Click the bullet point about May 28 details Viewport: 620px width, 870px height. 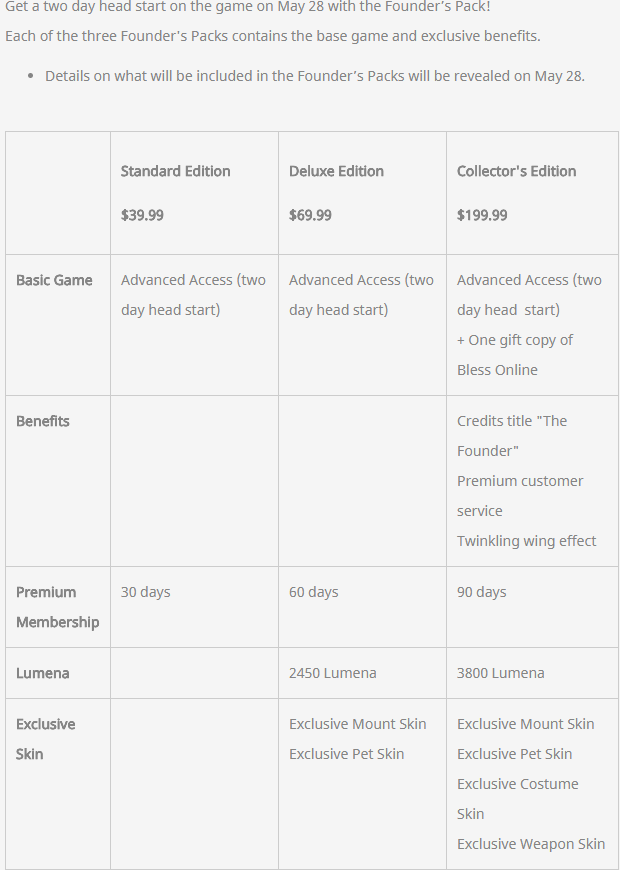pyautogui.click(x=315, y=76)
